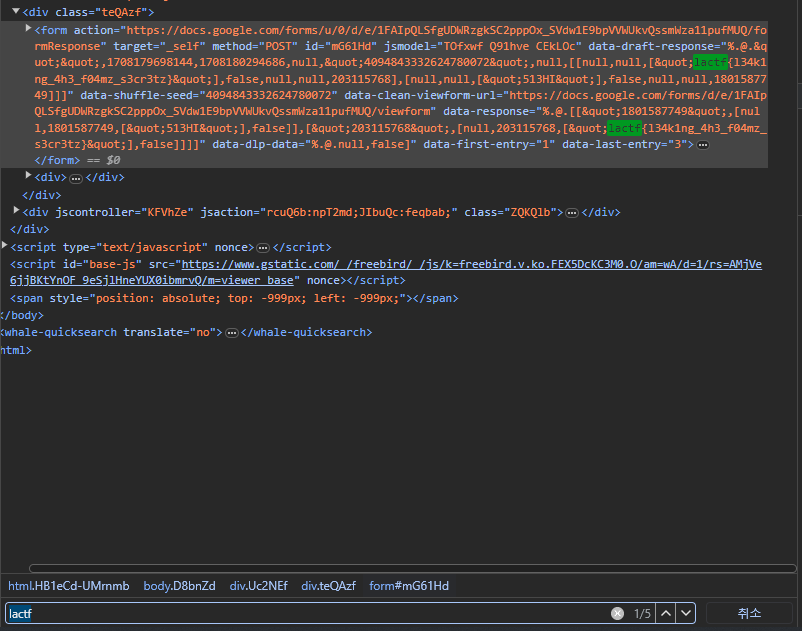Viewport: 802px width, 631px height.
Task: Cancel search with the 취소 button
Action: [749, 613]
